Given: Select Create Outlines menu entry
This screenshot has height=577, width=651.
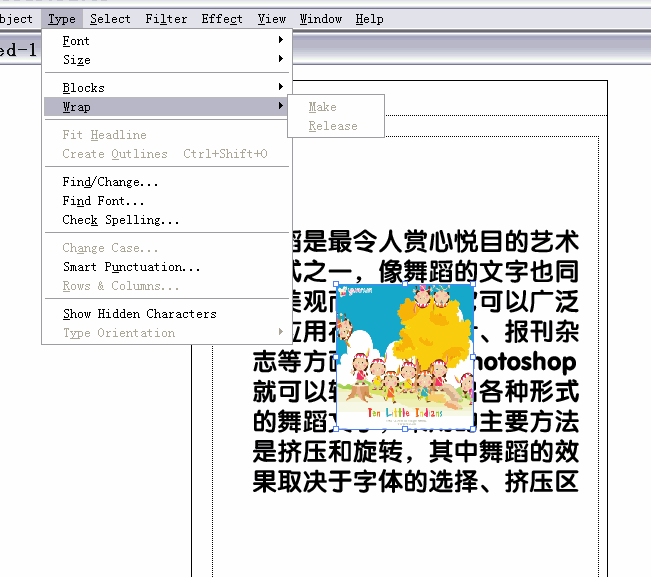Looking at the screenshot, I should click(166, 154).
